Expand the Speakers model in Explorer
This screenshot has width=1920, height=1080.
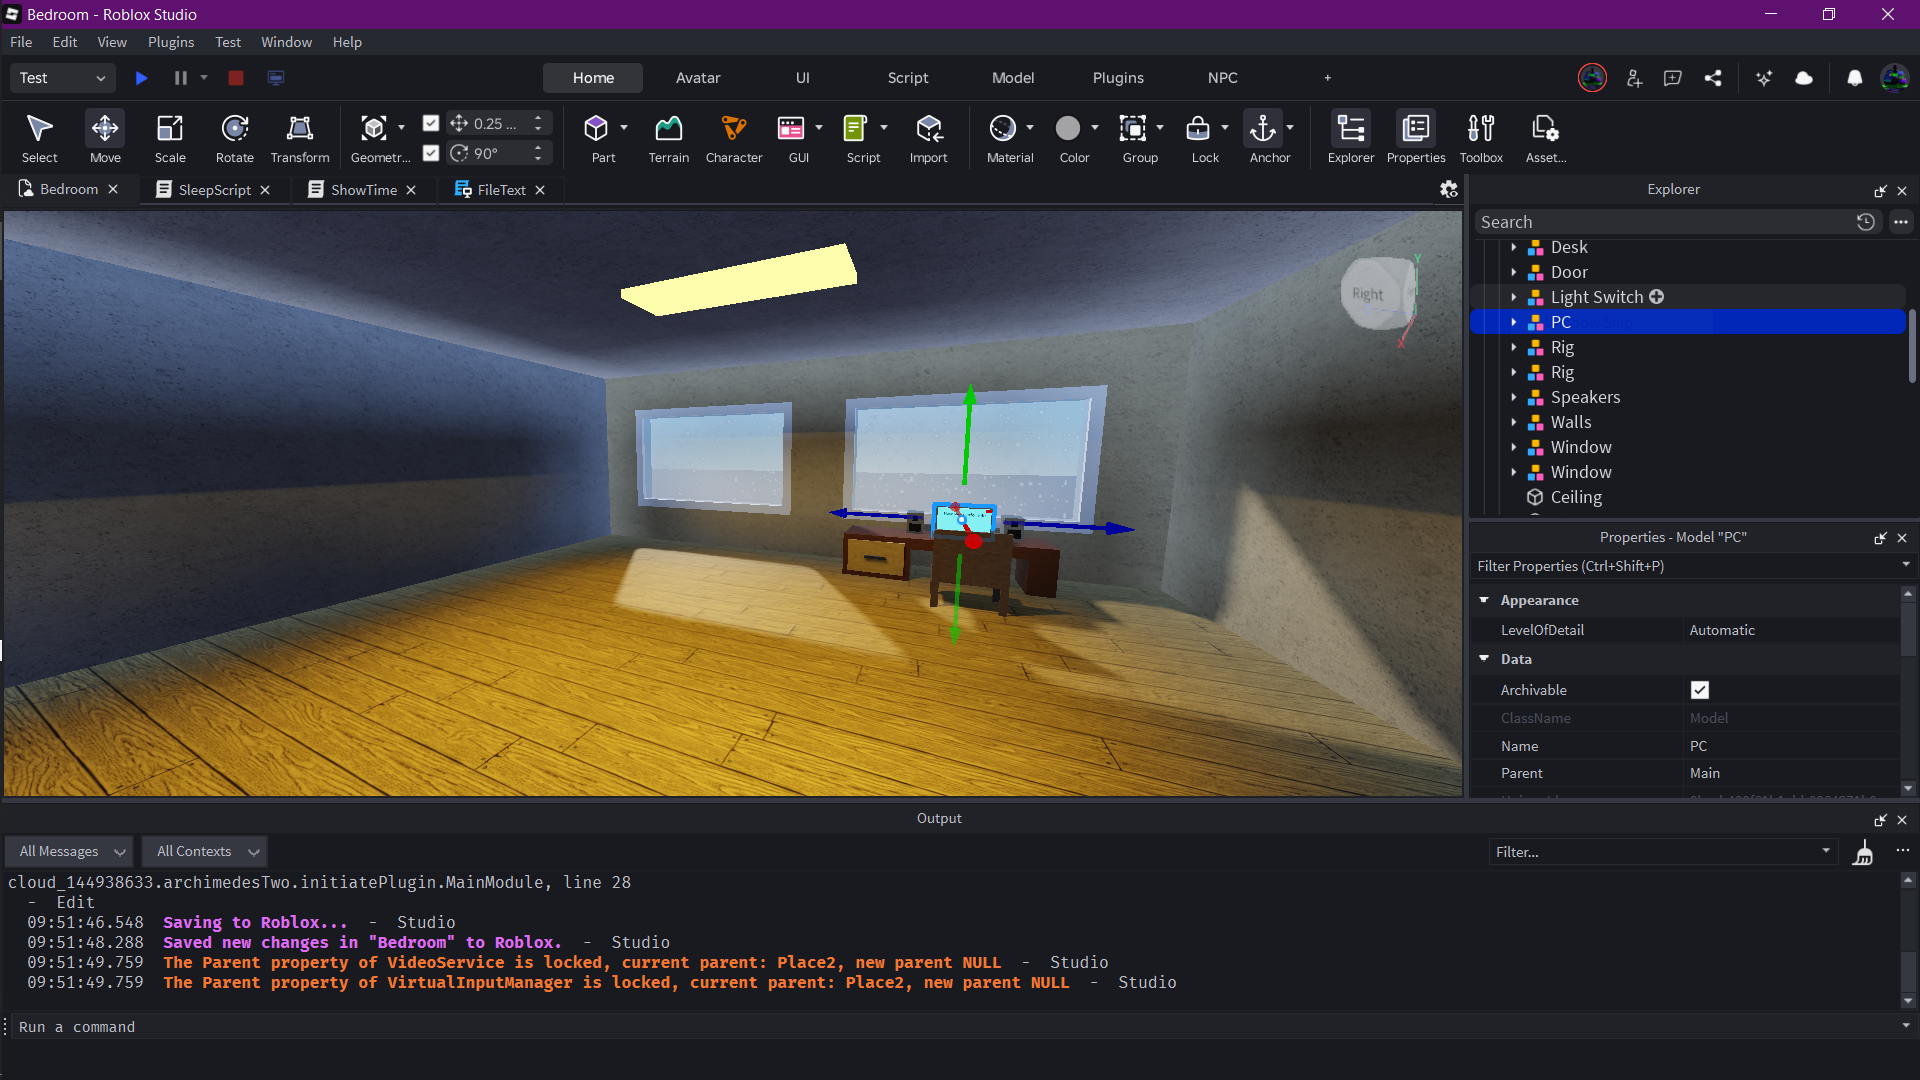pos(1514,398)
